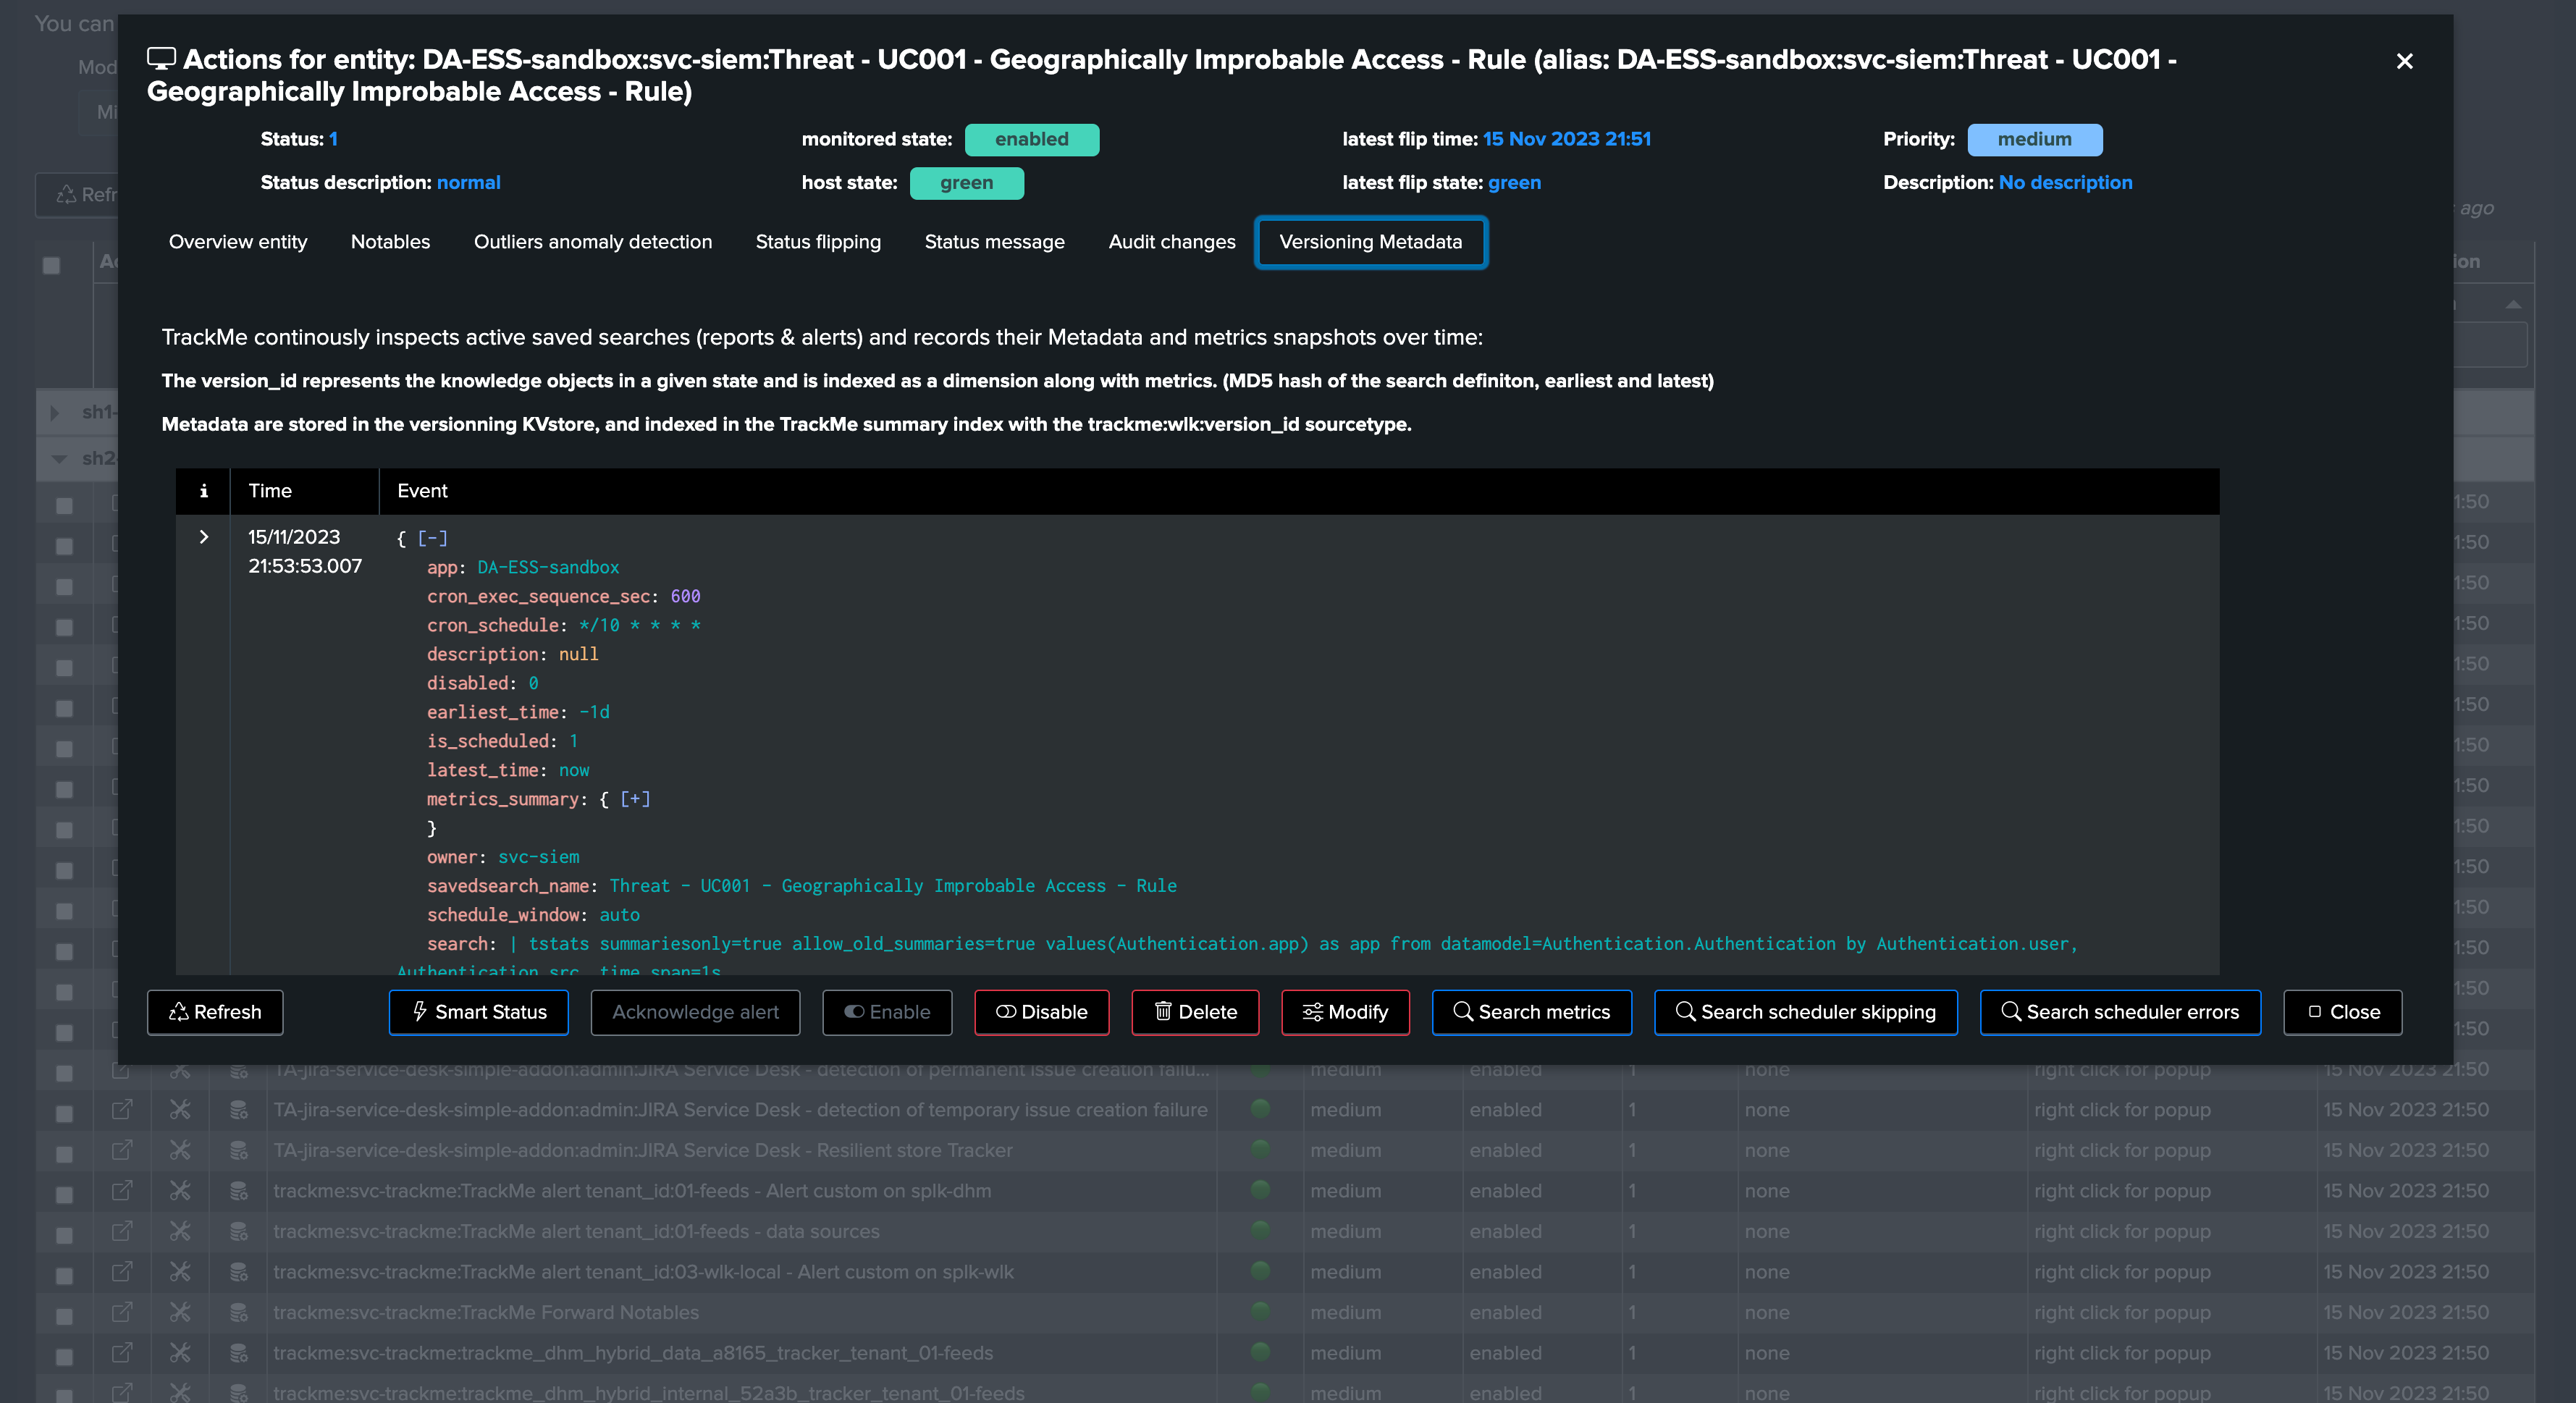
Task: Tick checkbox for Resilient store Tracker row
Action: (x=64, y=1152)
